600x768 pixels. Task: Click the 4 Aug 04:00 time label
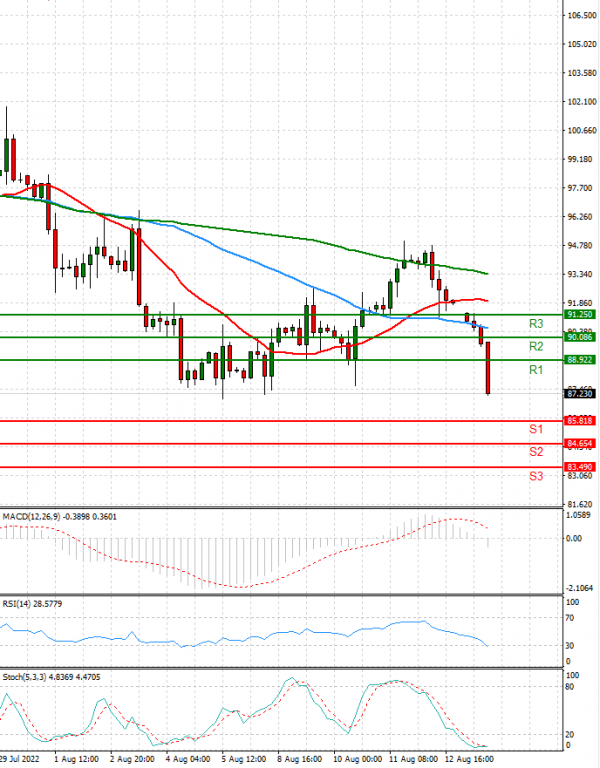tap(186, 760)
